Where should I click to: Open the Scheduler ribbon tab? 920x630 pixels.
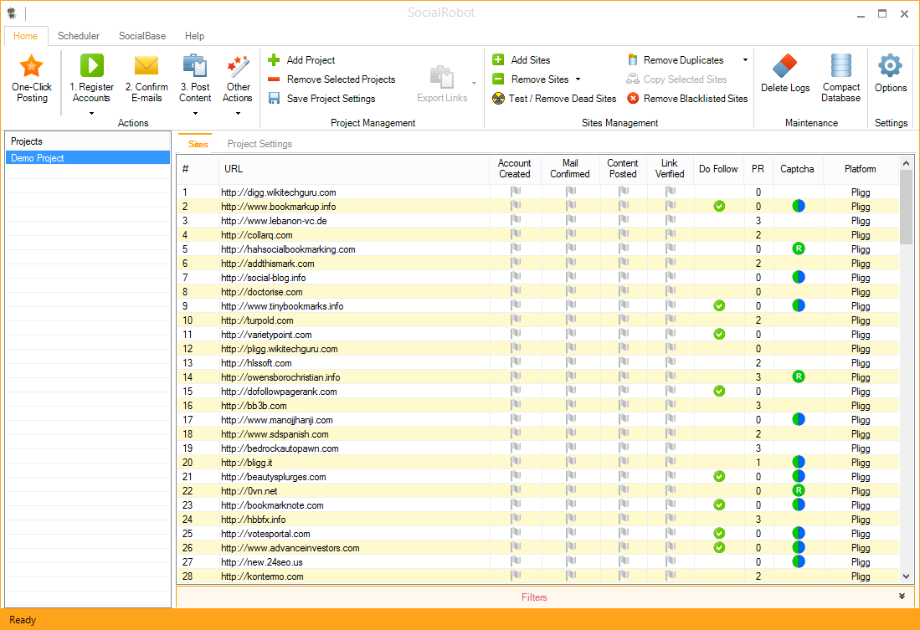[79, 36]
